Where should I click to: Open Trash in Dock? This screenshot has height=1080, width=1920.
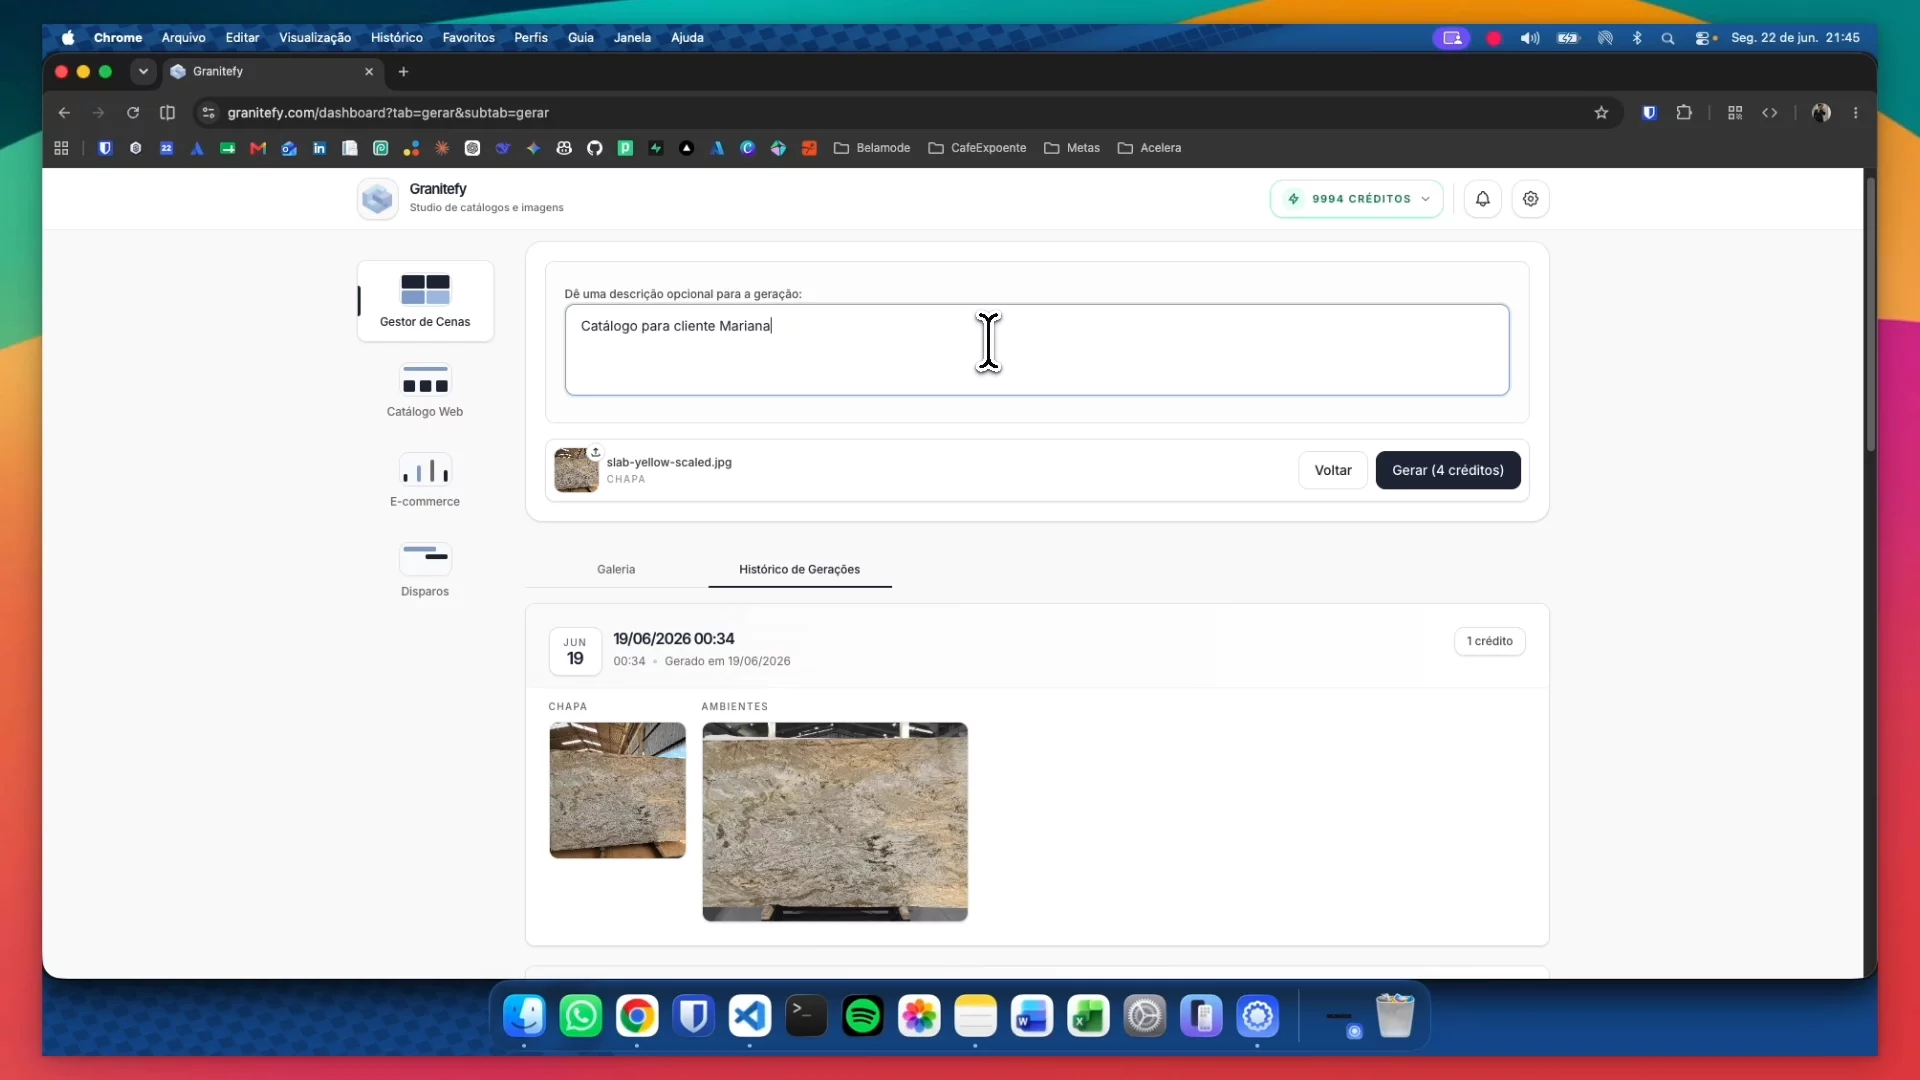click(x=1395, y=1017)
